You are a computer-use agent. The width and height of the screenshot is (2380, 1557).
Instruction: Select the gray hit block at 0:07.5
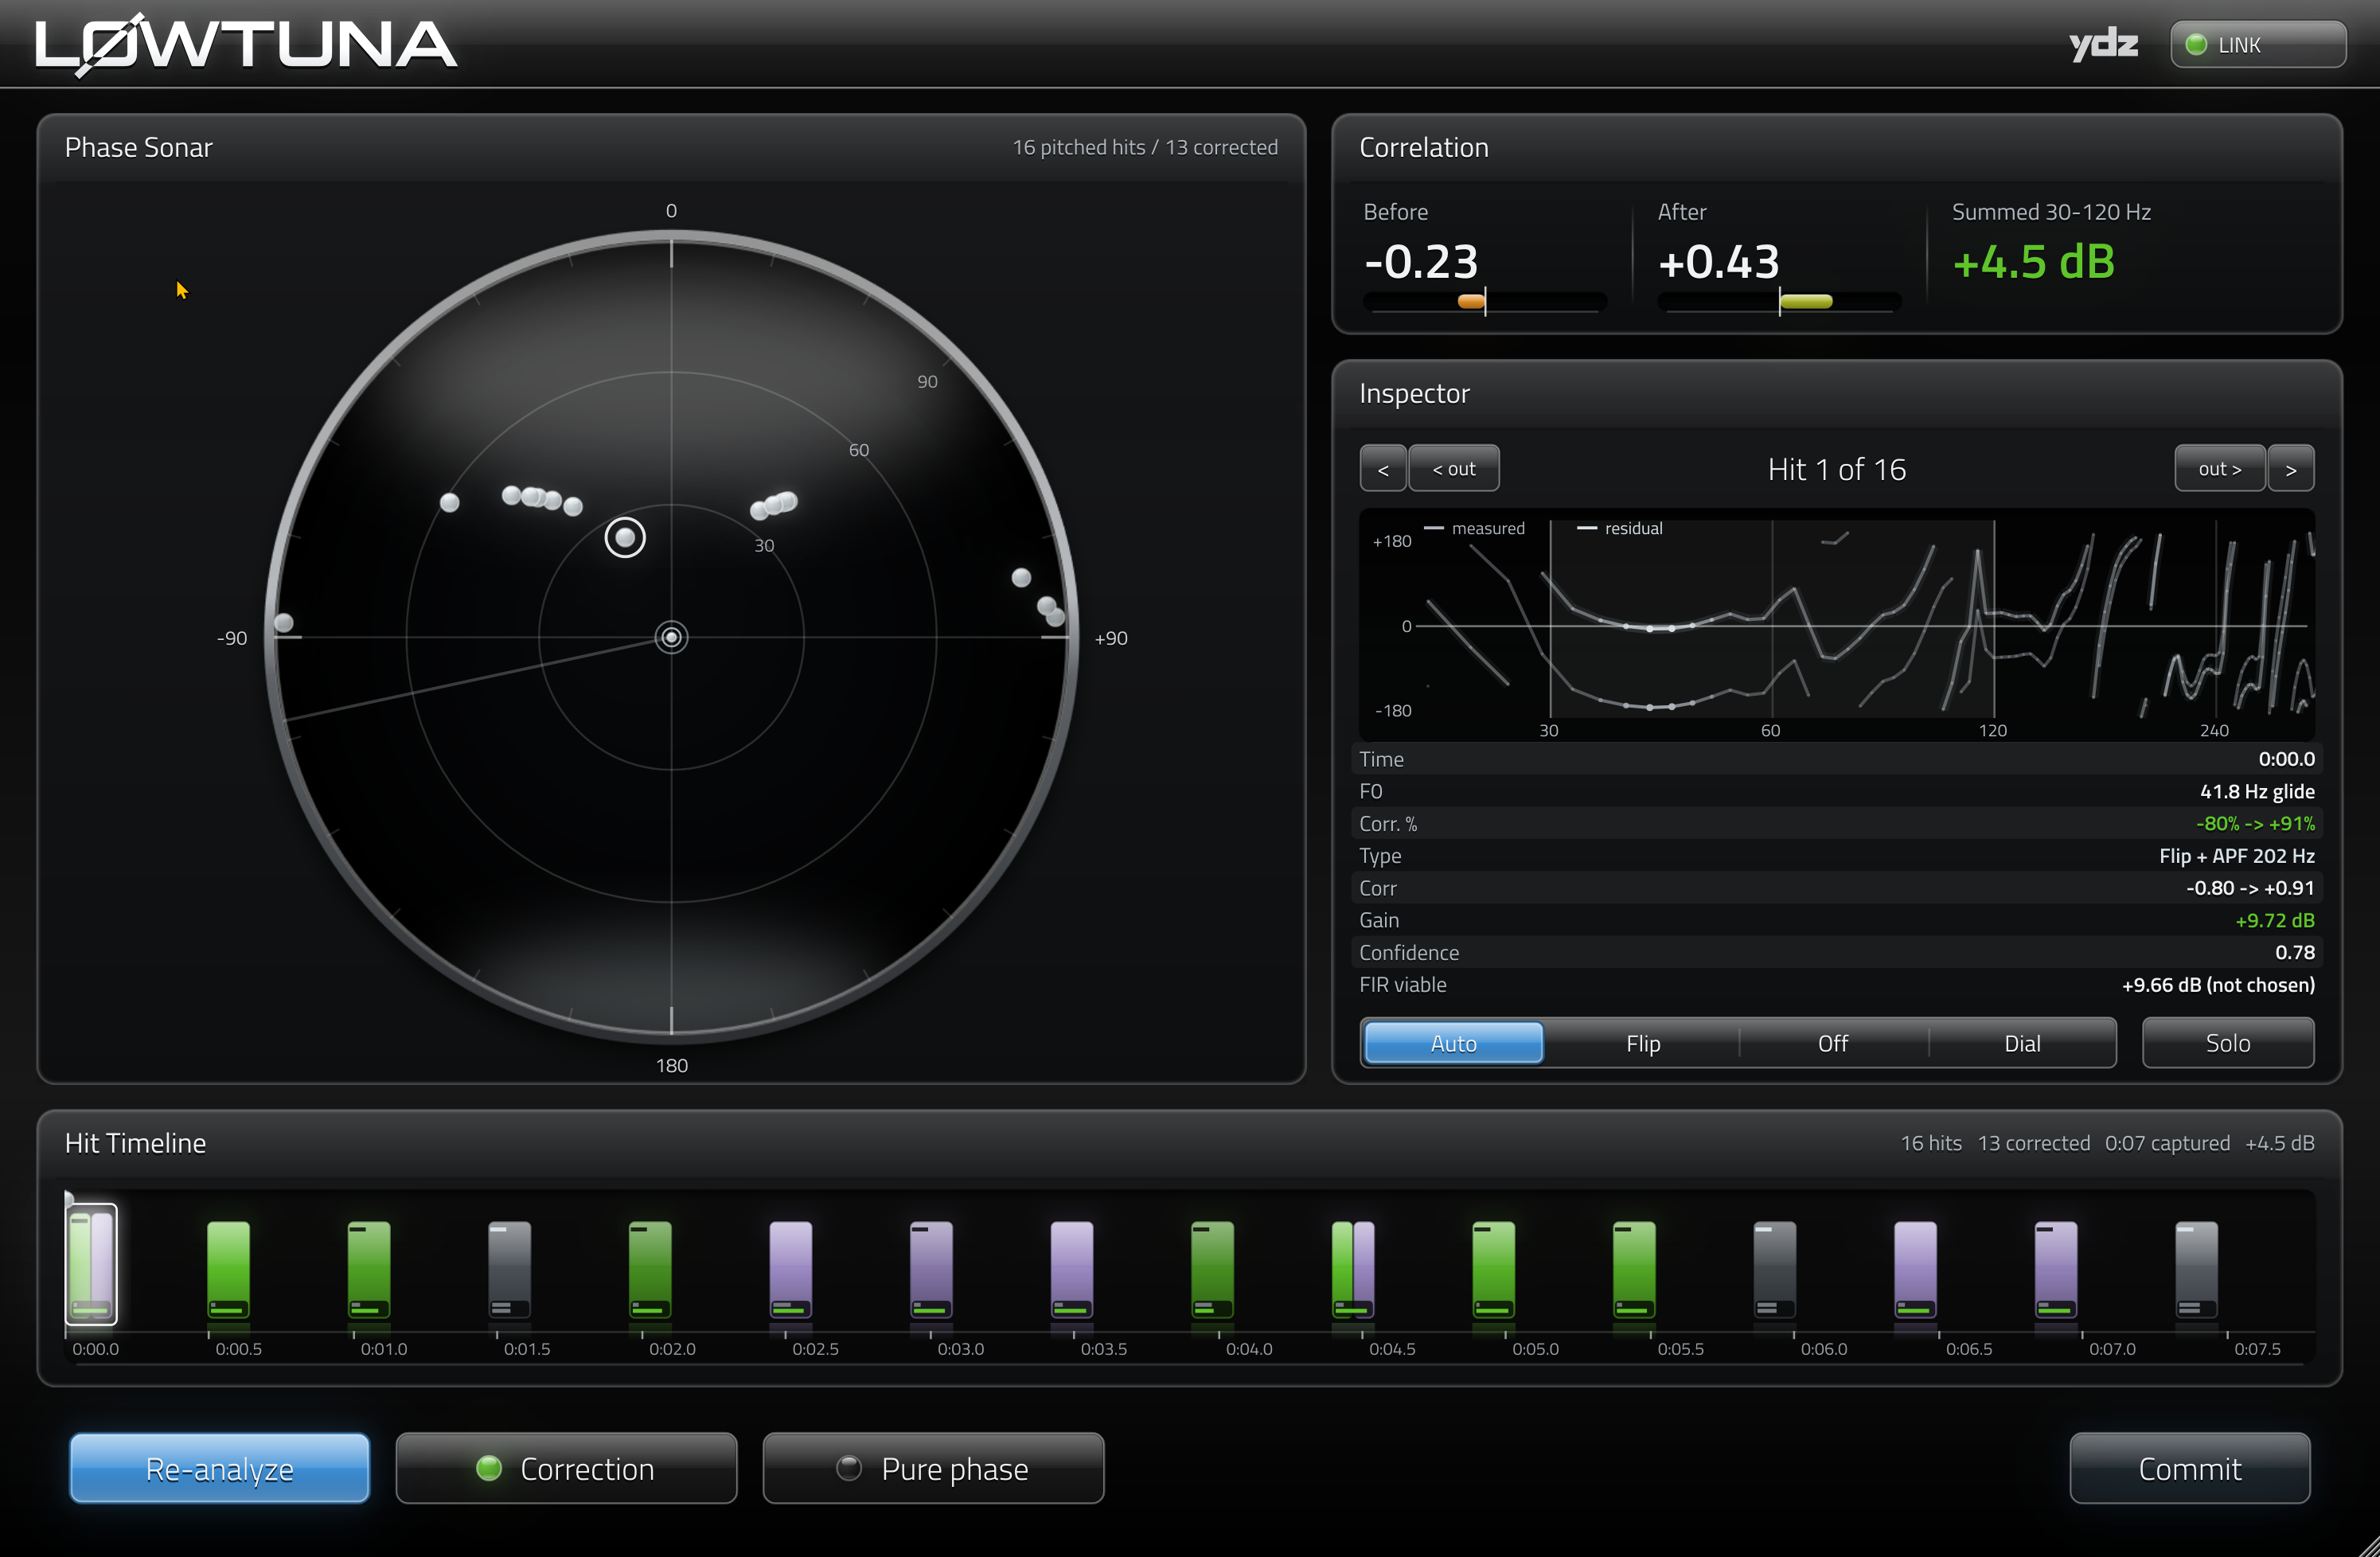point(2196,1269)
